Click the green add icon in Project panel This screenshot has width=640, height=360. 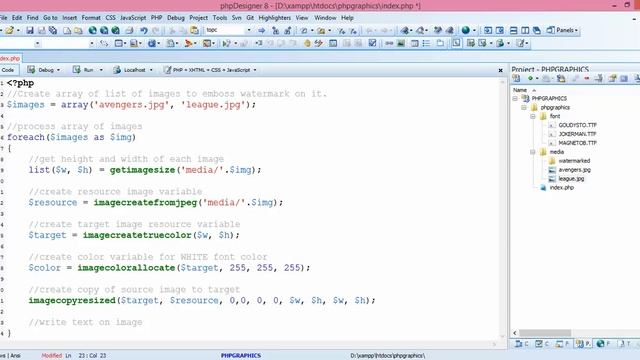(530, 78)
